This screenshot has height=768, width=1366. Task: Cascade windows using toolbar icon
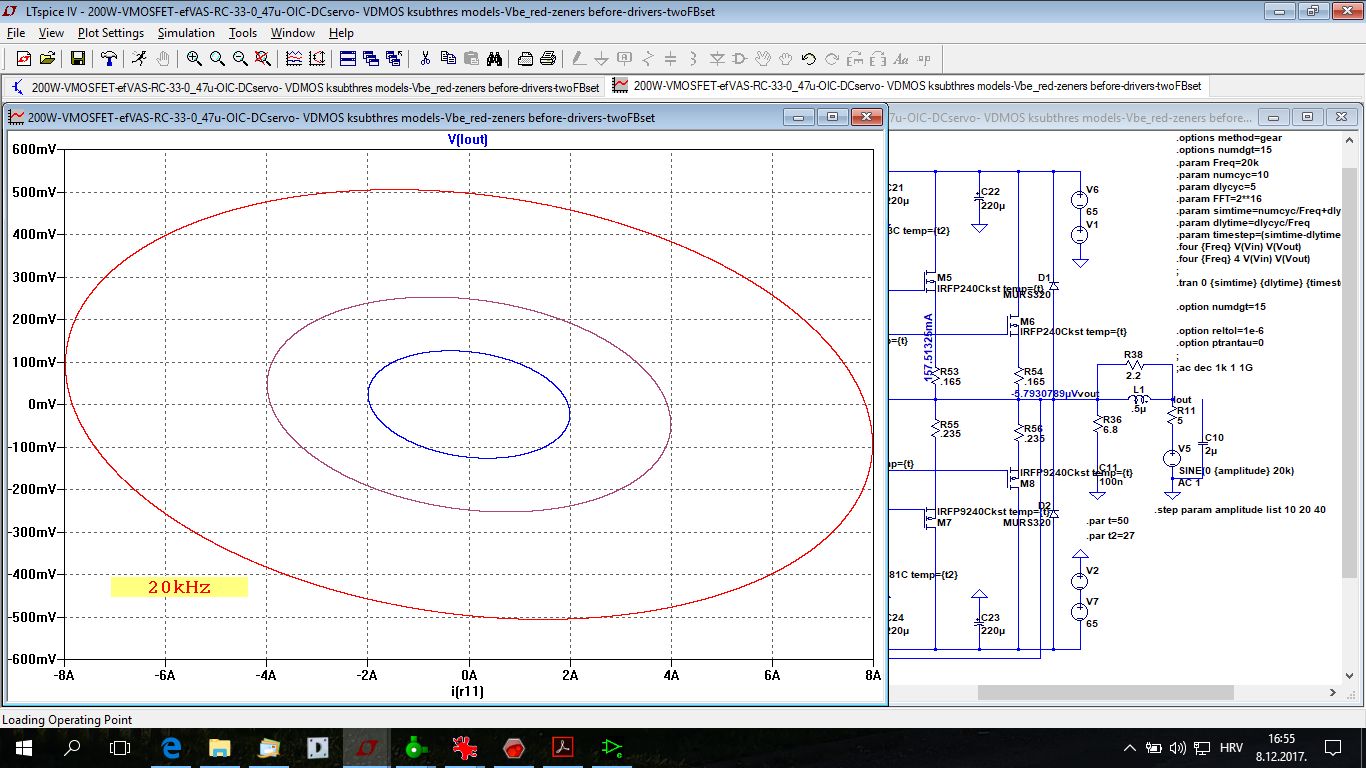[371, 58]
